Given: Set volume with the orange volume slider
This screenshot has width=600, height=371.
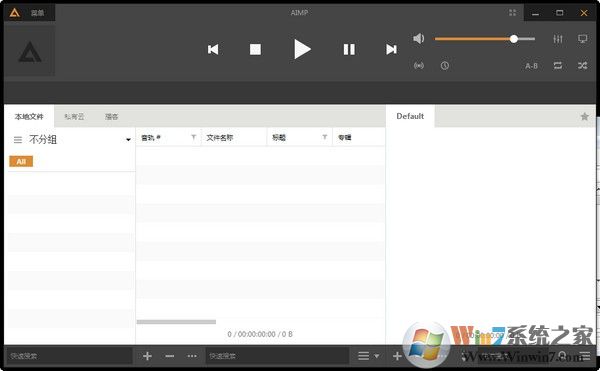Looking at the screenshot, I should [484, 39].
